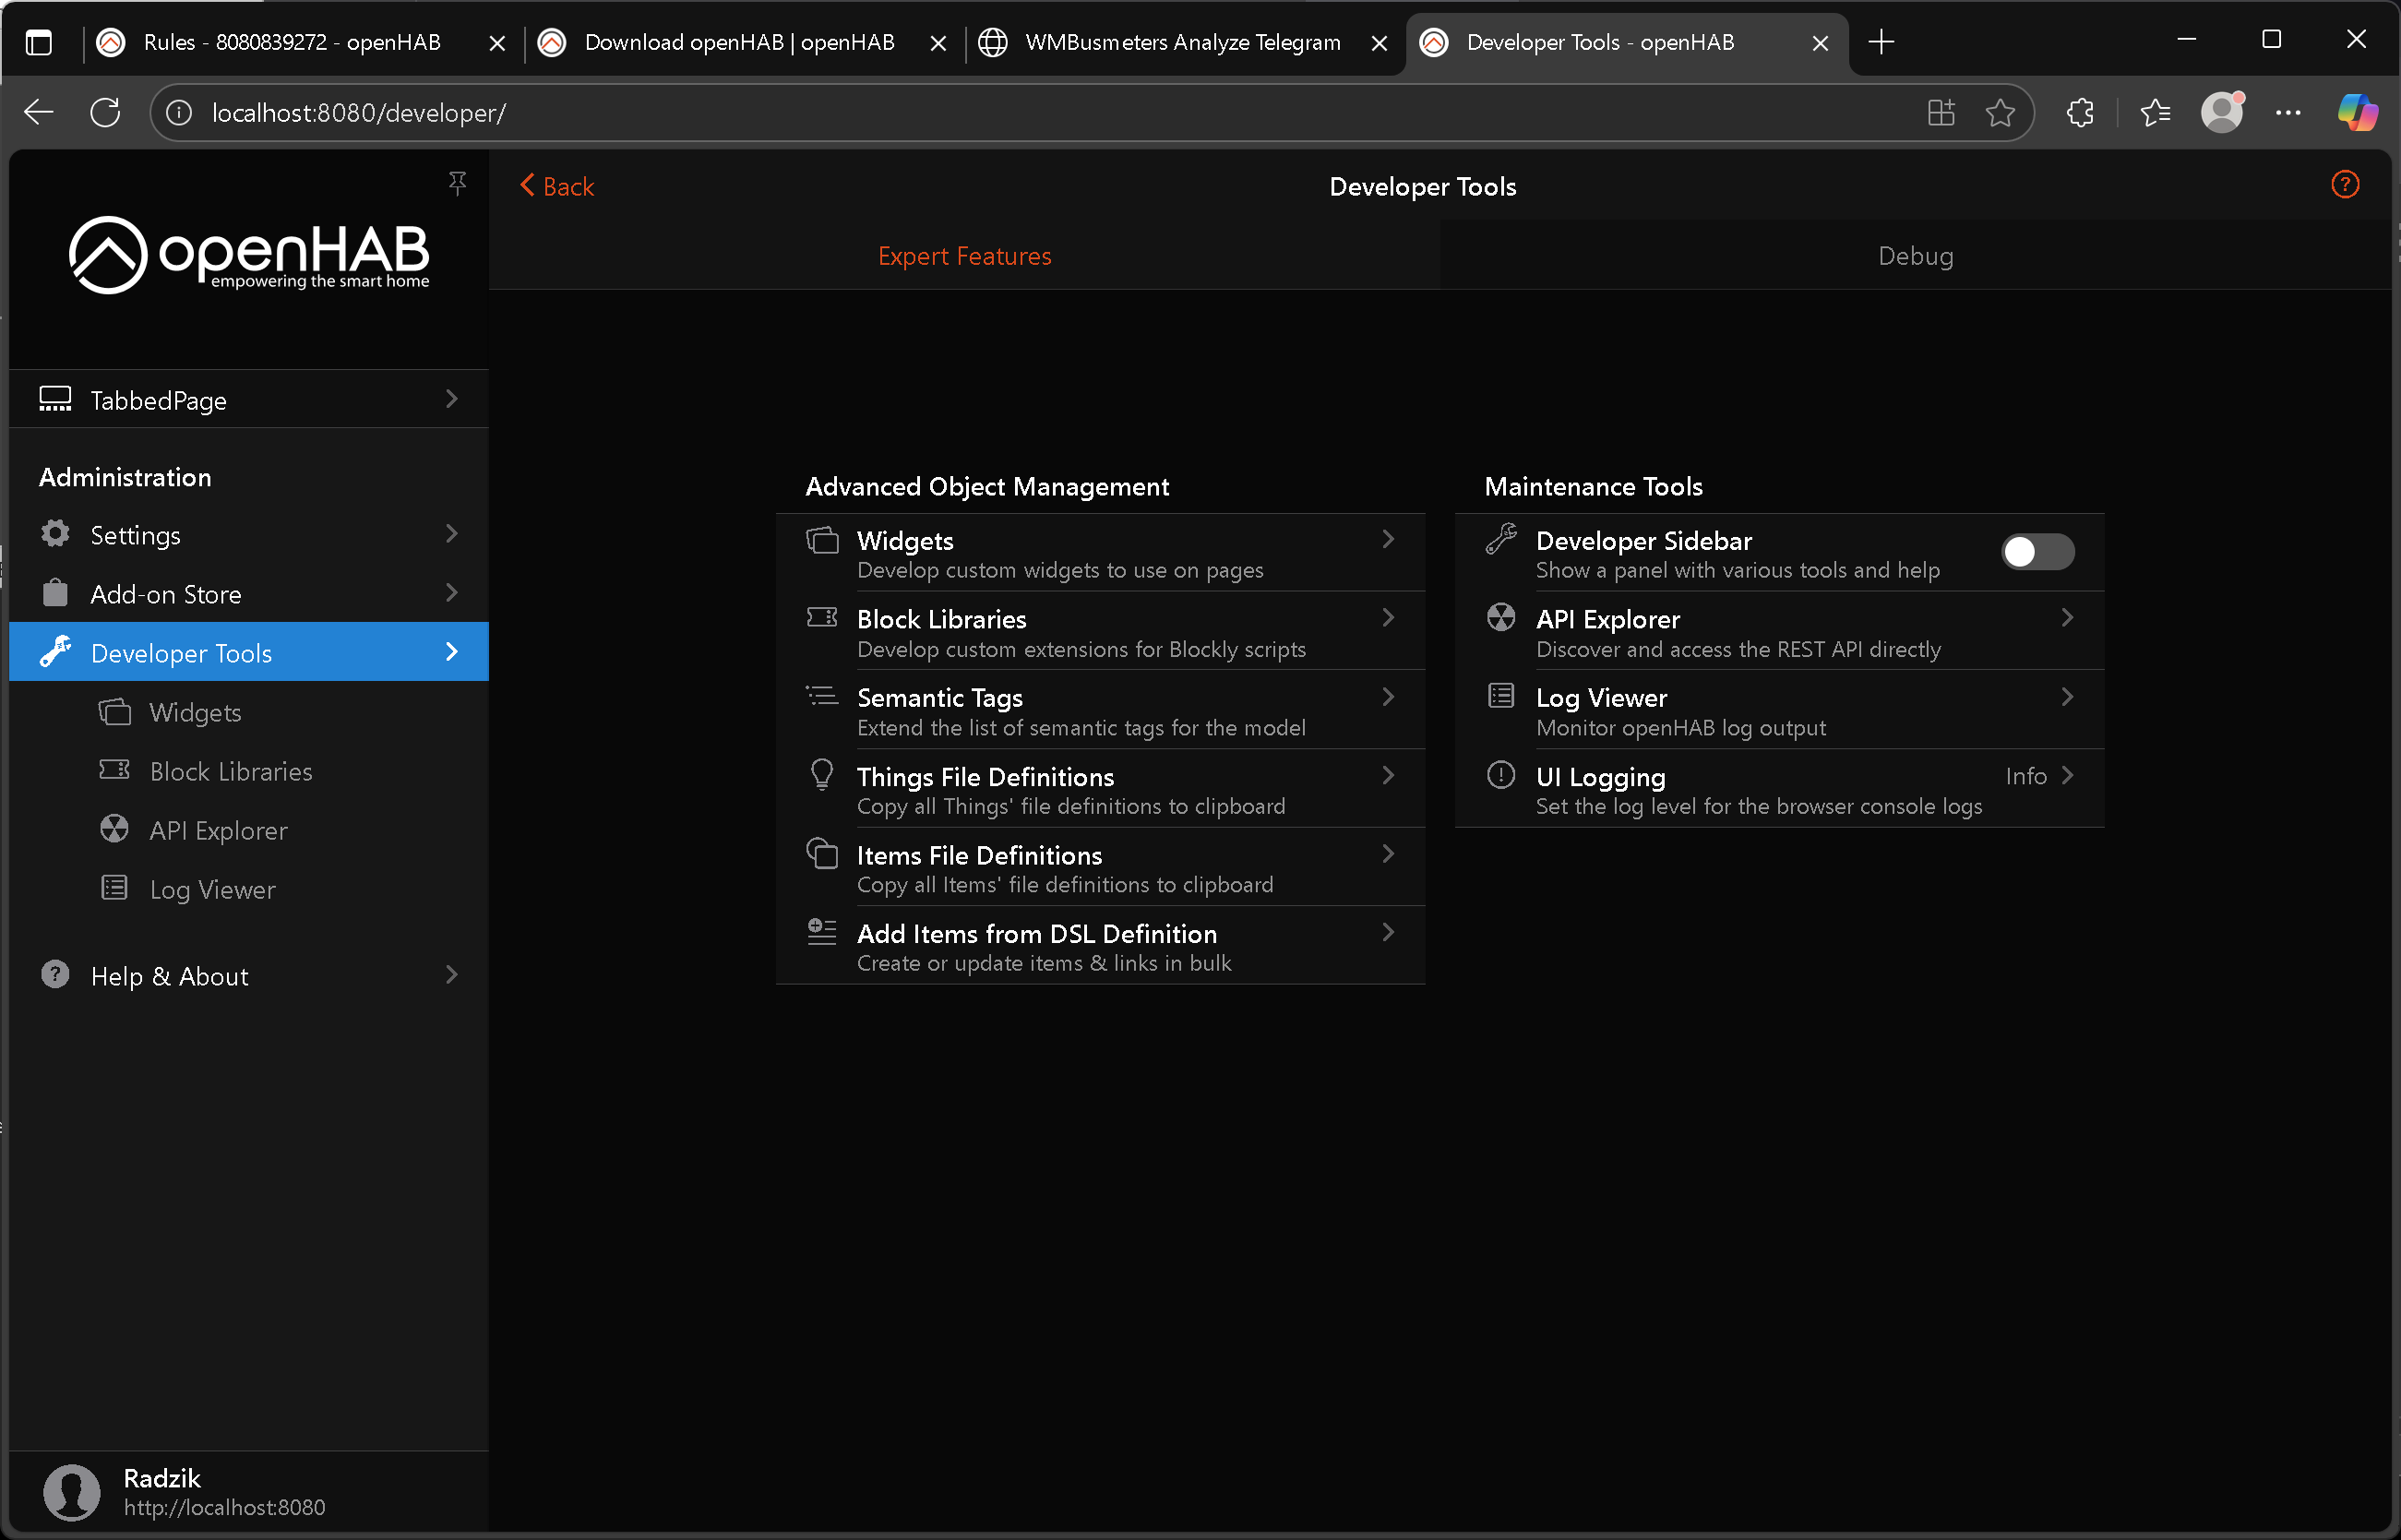Viewport: 2401px width, 1540px height.
Task: Open the TabbedPage entry chevron
Action: click(452, 399)
